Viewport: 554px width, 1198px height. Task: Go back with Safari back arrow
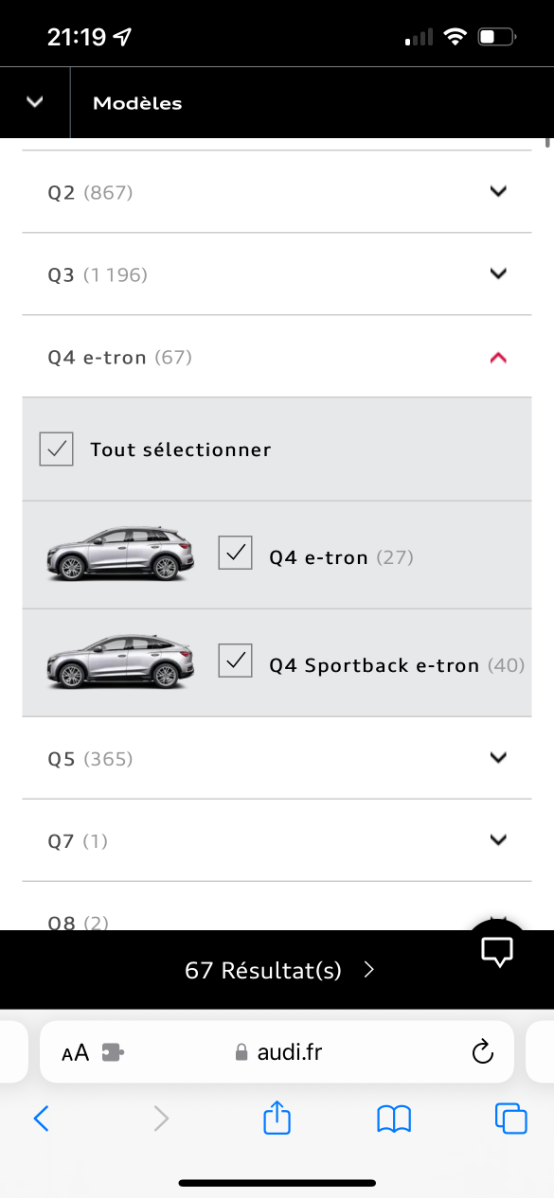pos(41,1119)
